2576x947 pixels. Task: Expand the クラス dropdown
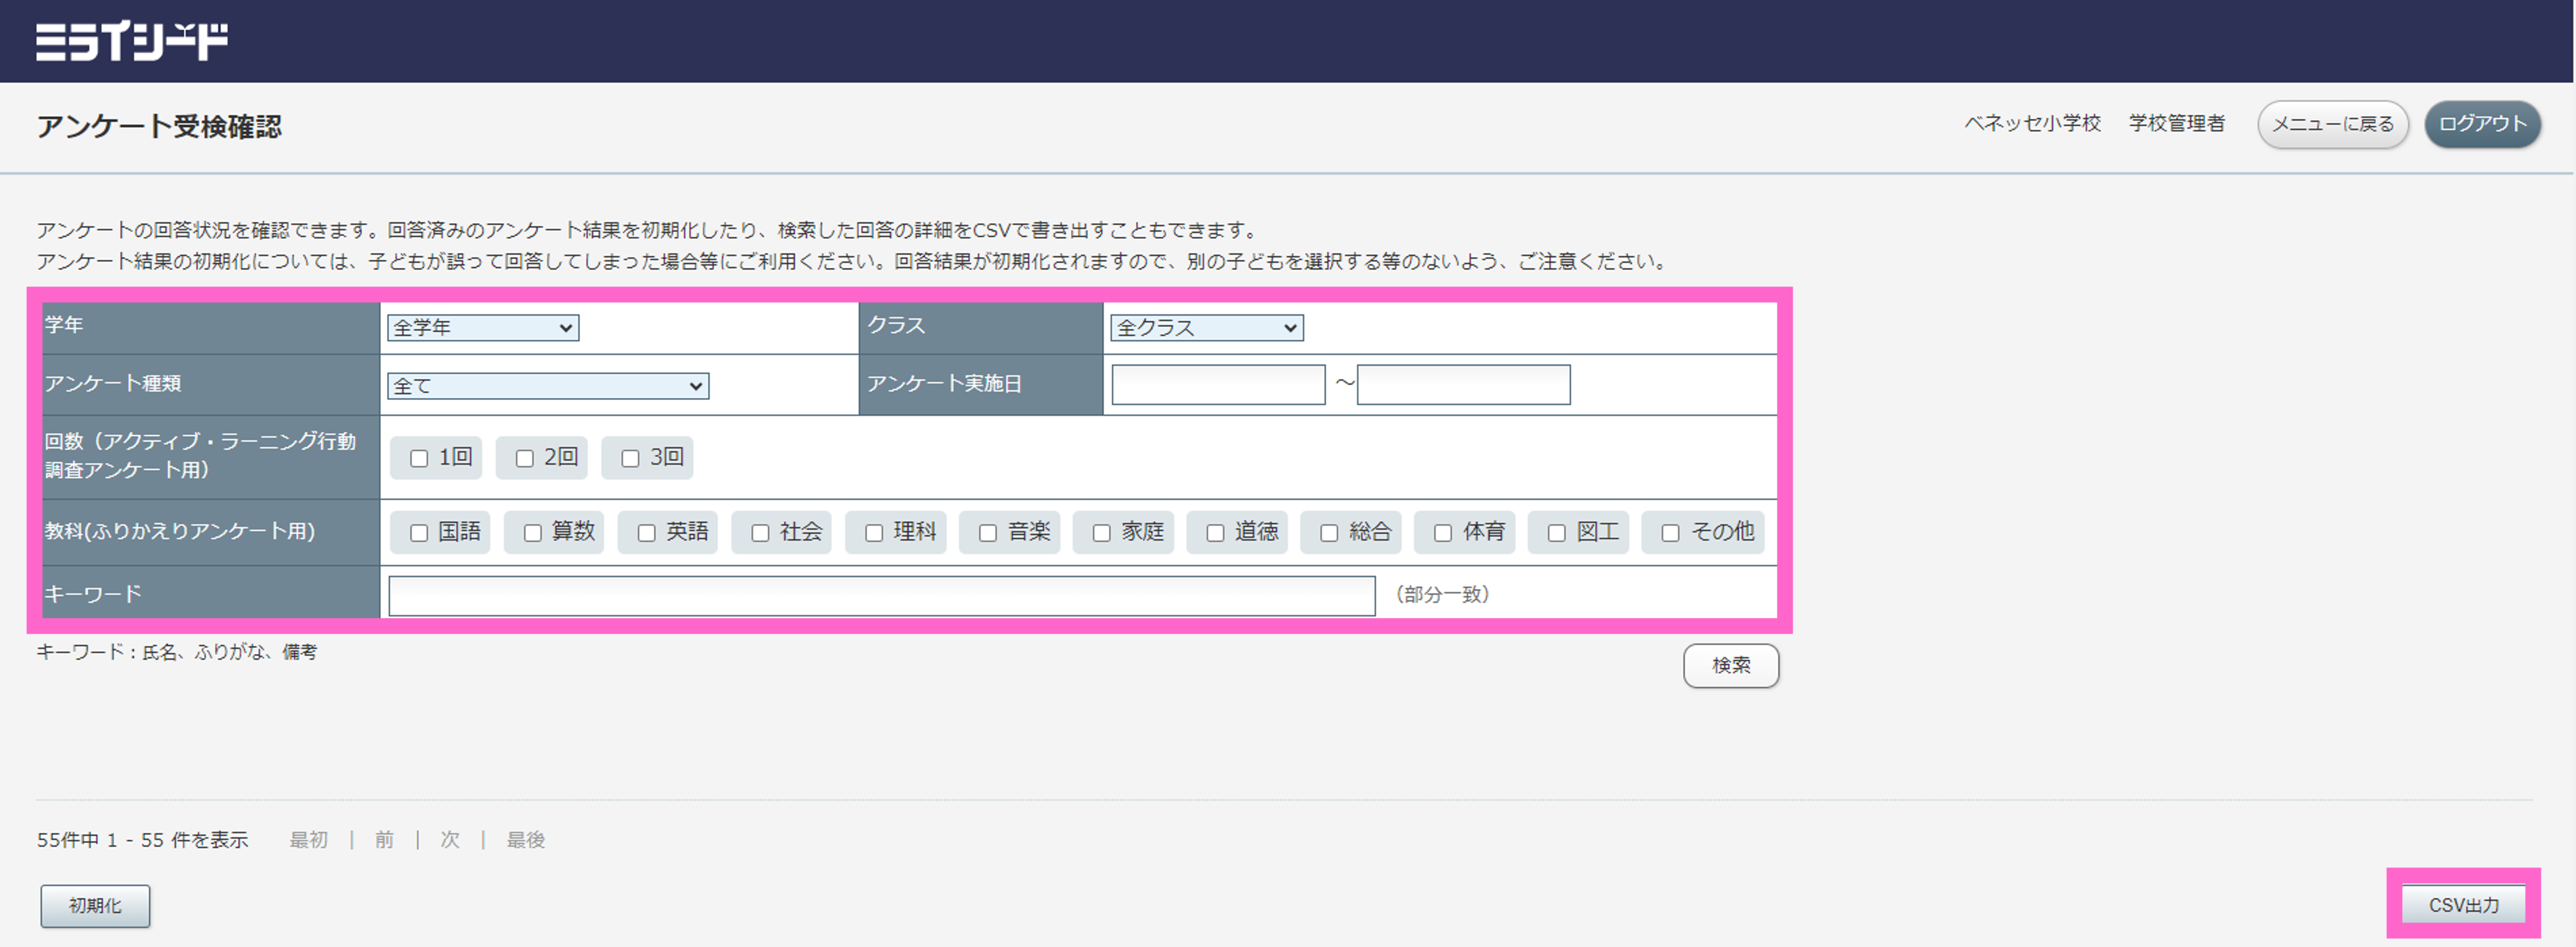click(x=1206, y=327)
